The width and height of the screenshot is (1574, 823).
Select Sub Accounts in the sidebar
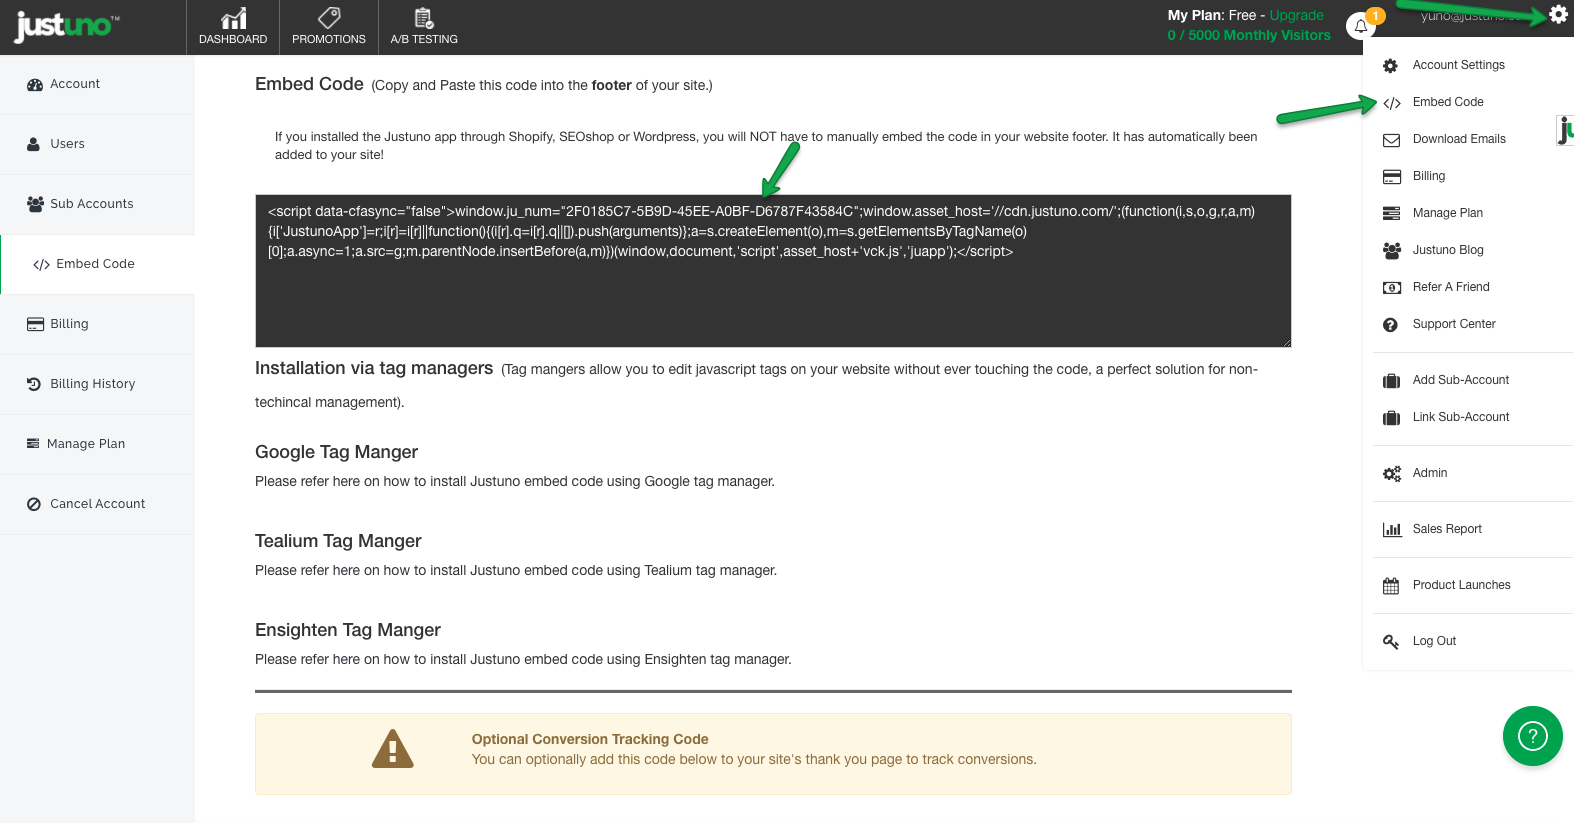97,204
